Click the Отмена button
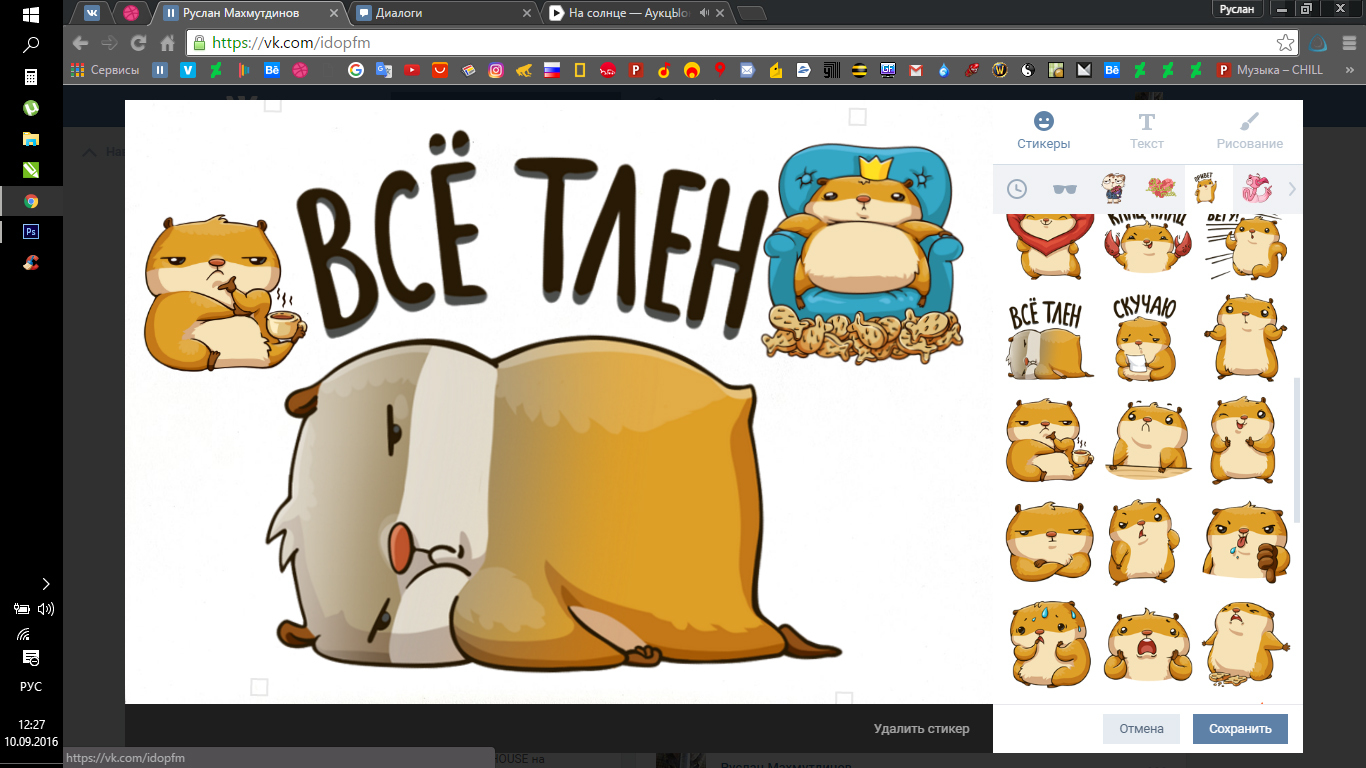The image size is (1366, 768). tap(1141, 729)
